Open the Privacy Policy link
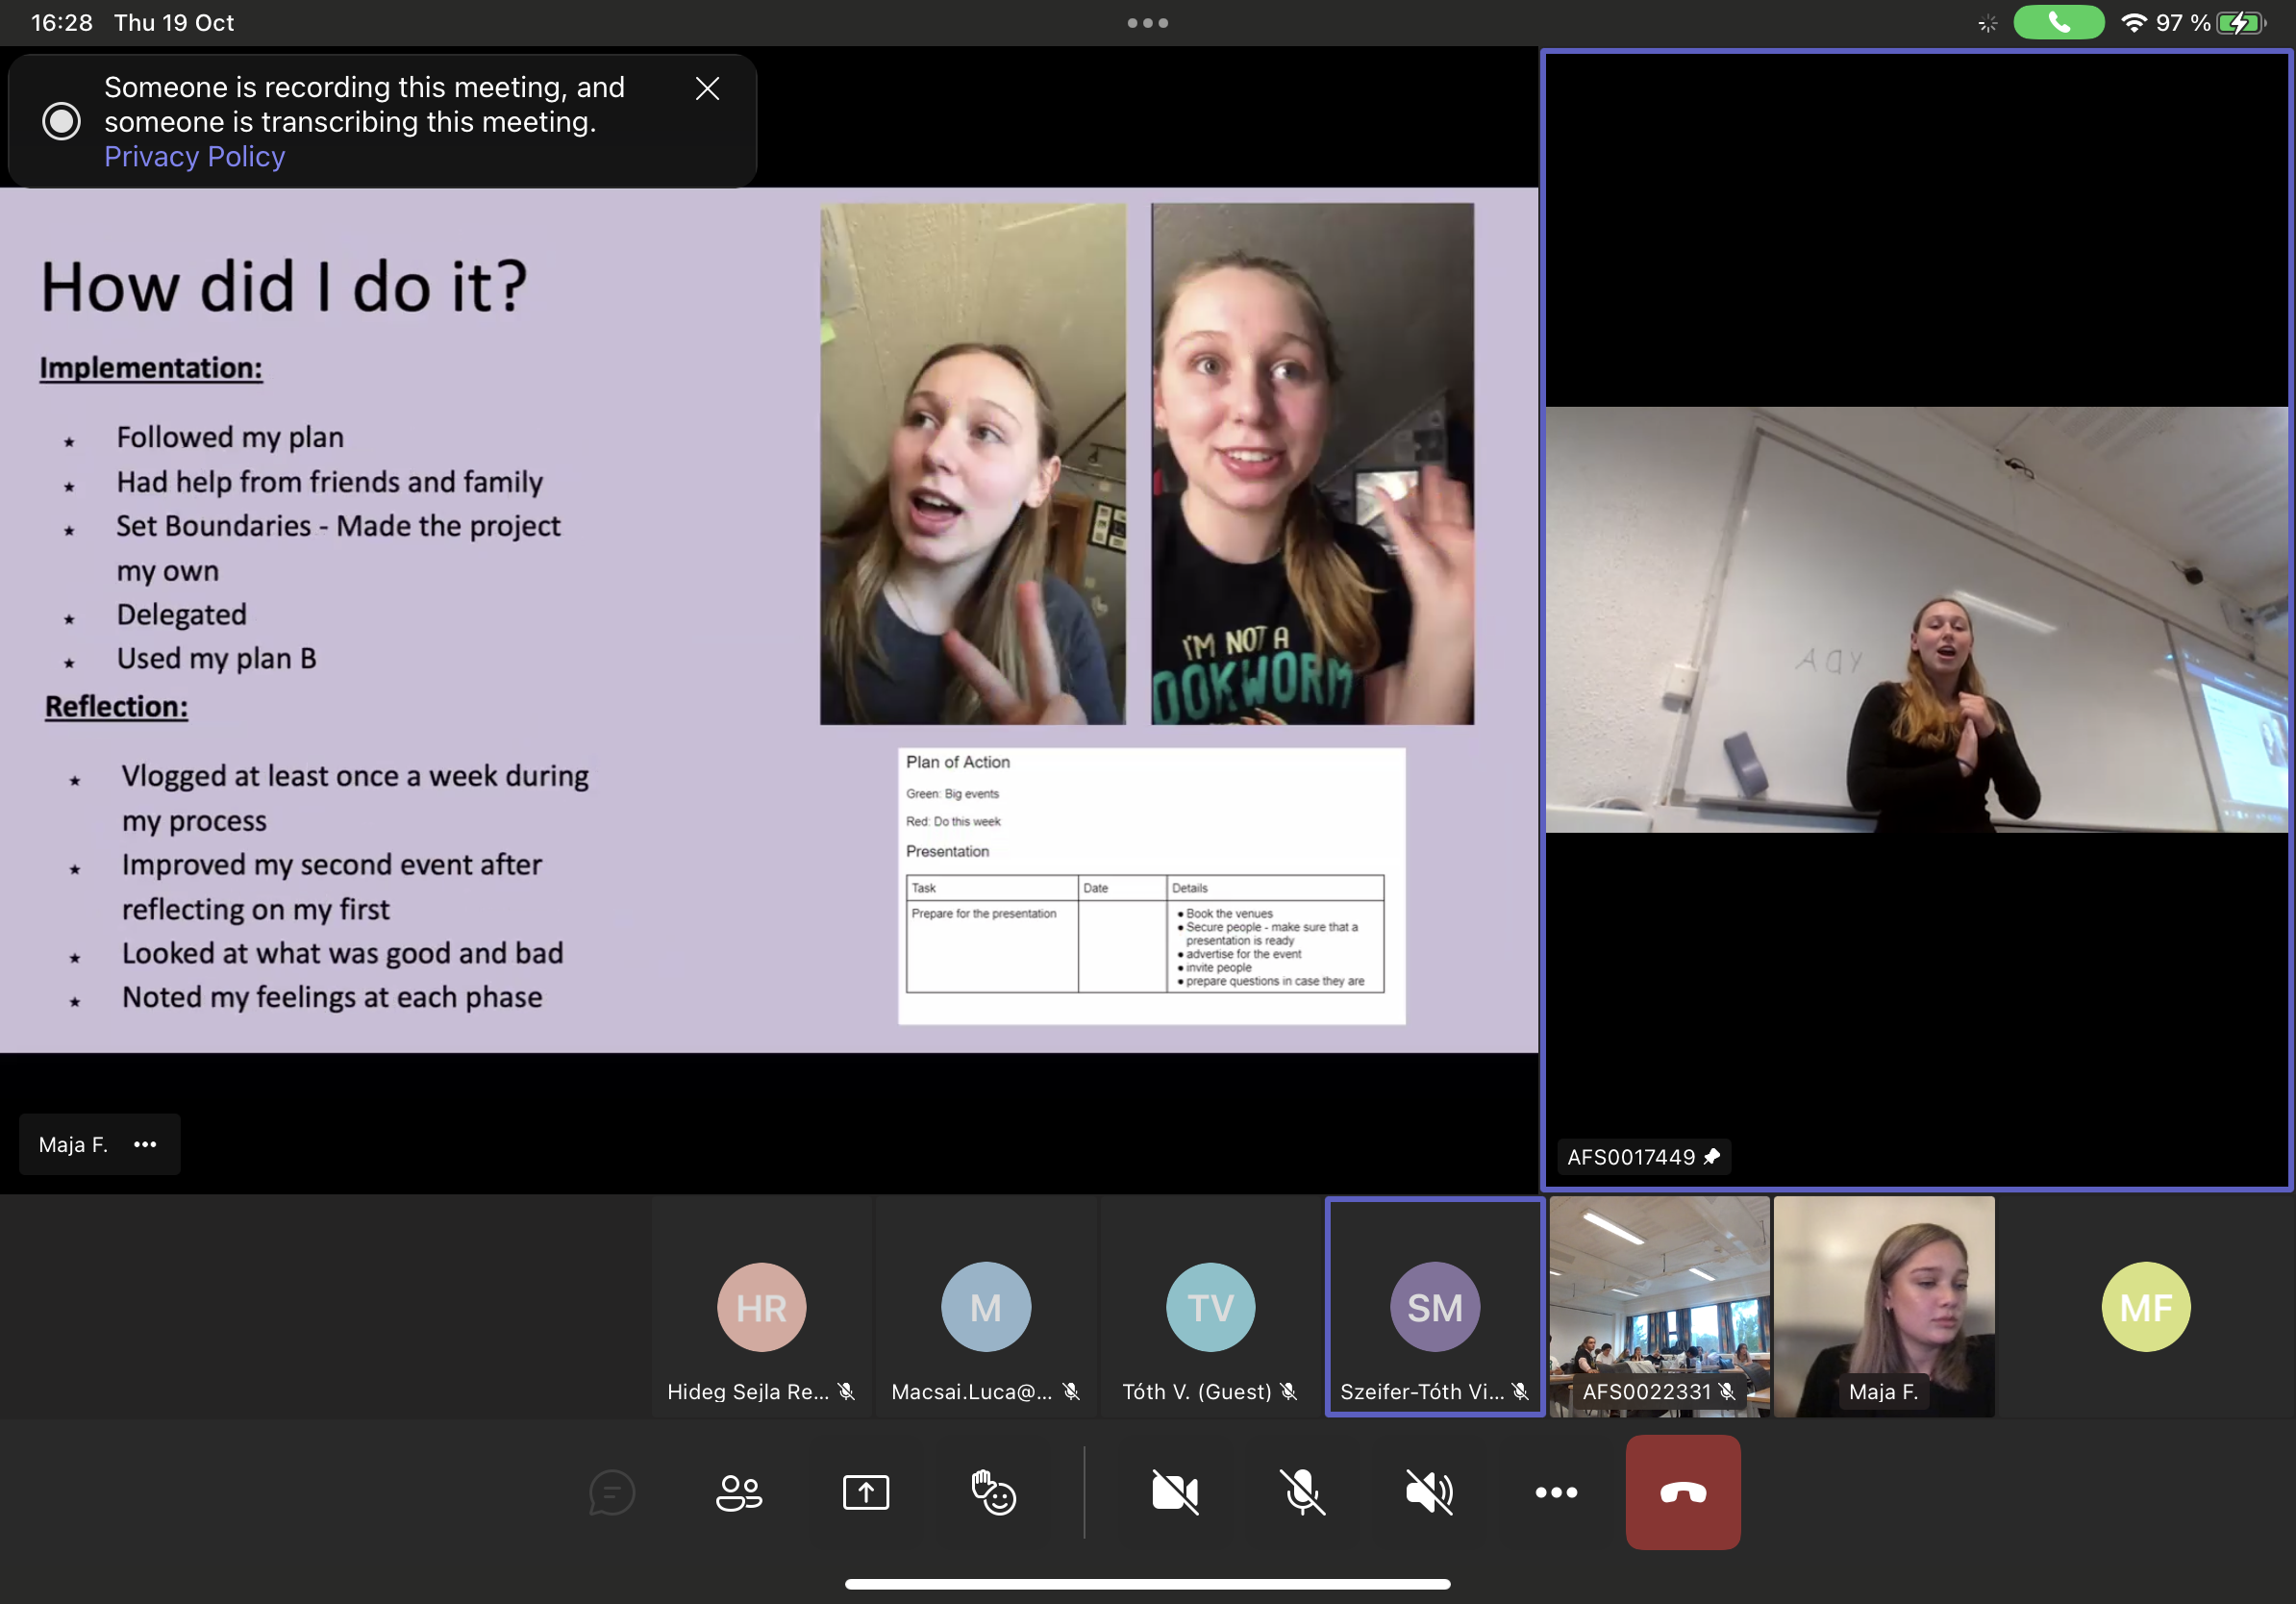2296x1604 pixels. click(x=194, y=156)
